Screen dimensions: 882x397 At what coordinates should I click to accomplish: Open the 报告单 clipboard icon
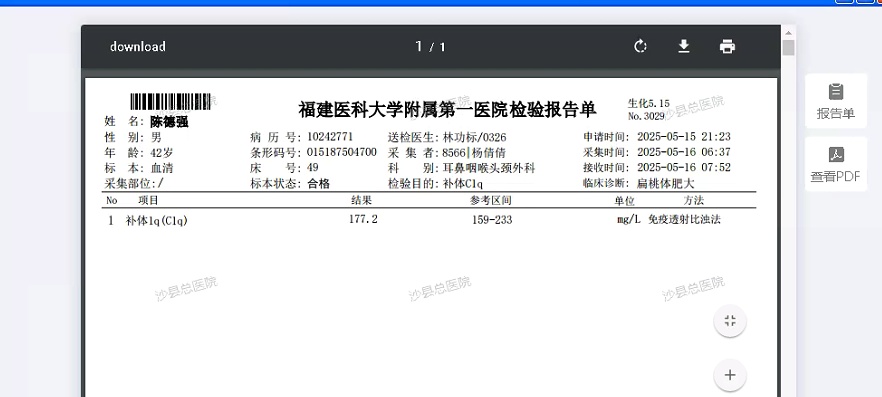click(x=836, y=92)
